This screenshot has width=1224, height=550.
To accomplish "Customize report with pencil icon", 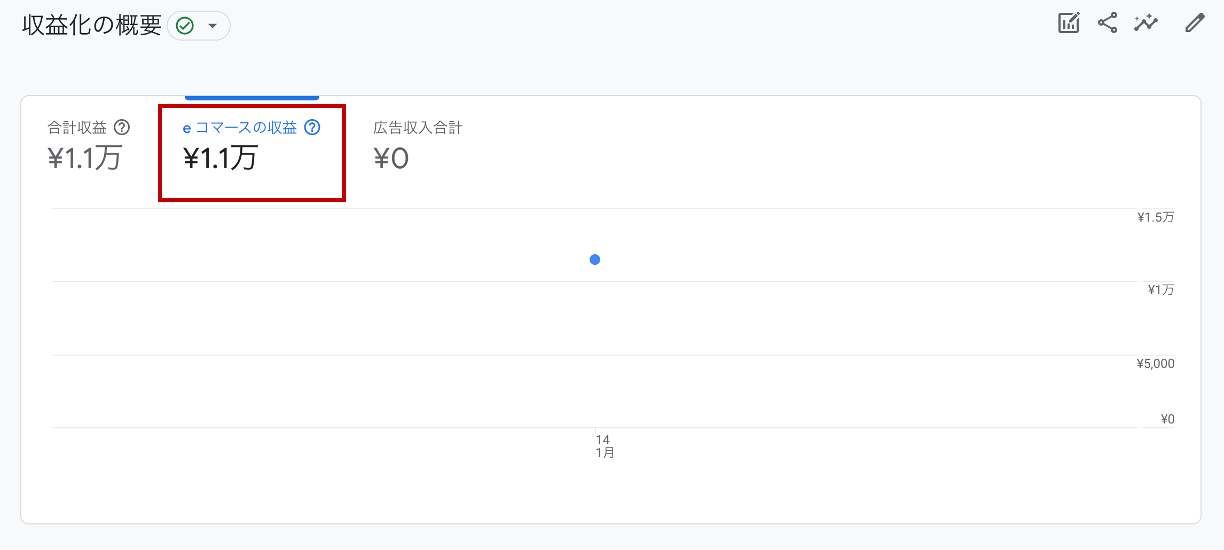I will 1195,23.
